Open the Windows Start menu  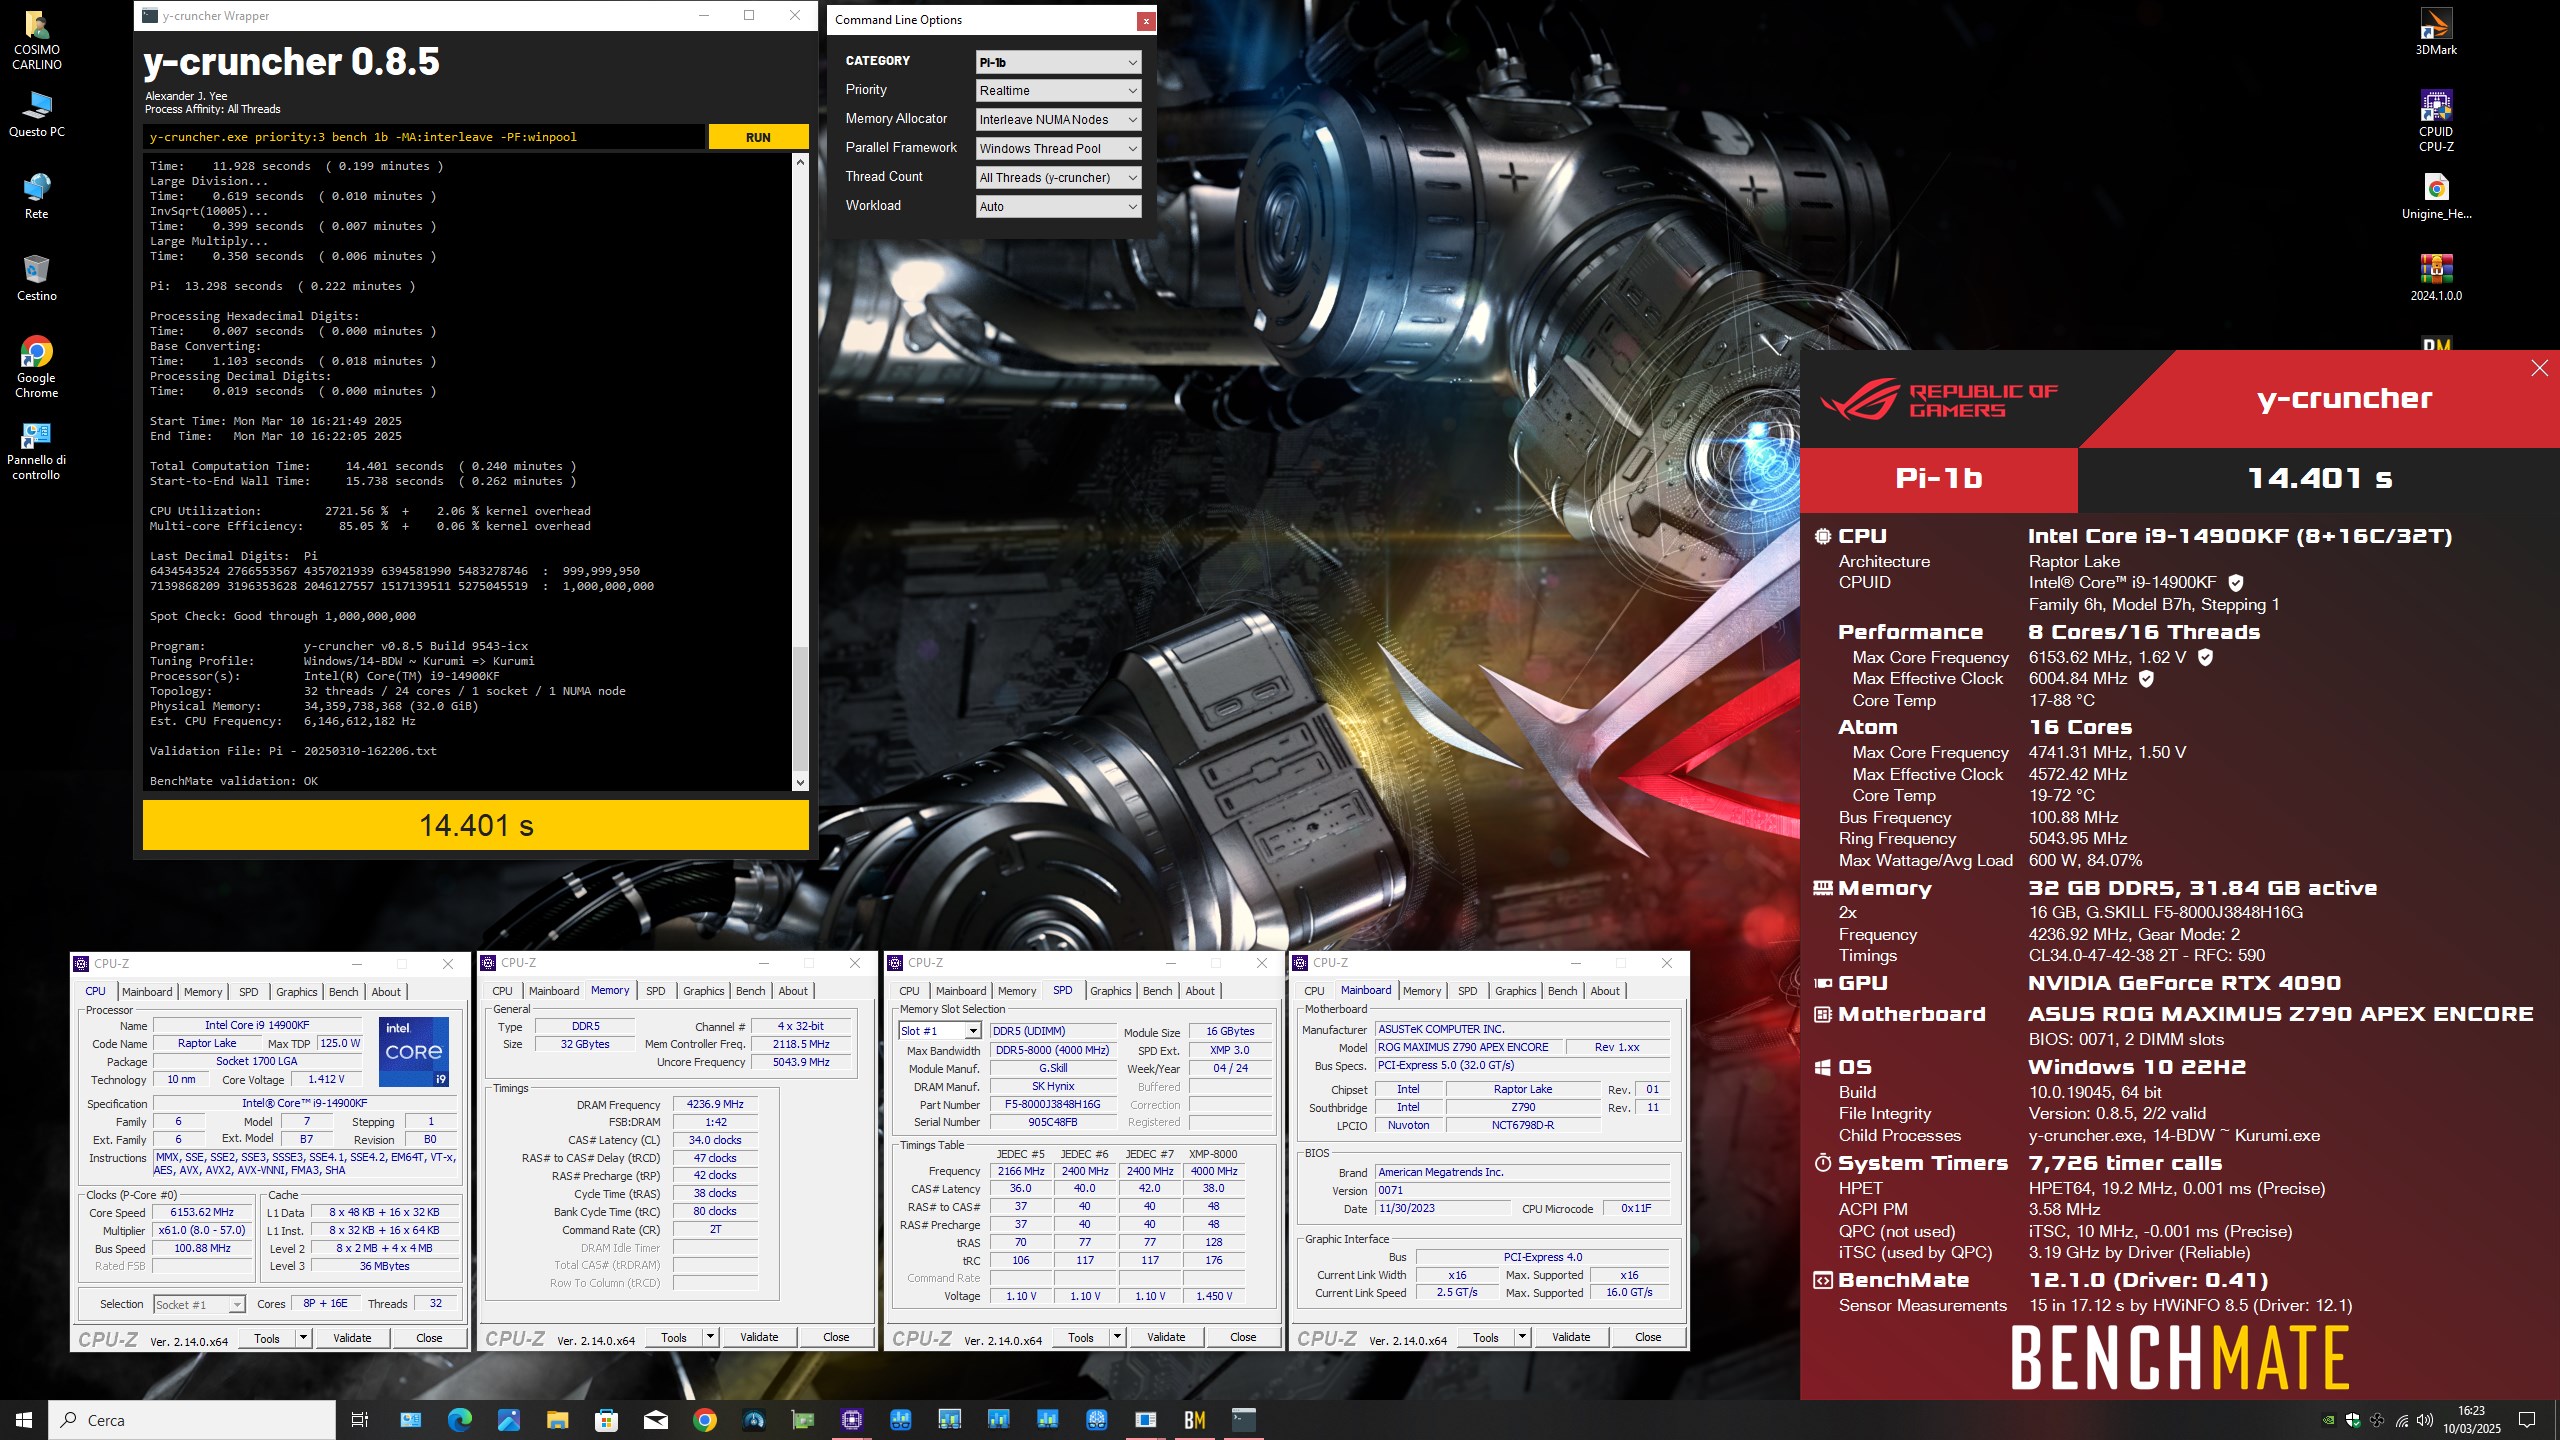pyautogui.click(x=24, y=1420)
